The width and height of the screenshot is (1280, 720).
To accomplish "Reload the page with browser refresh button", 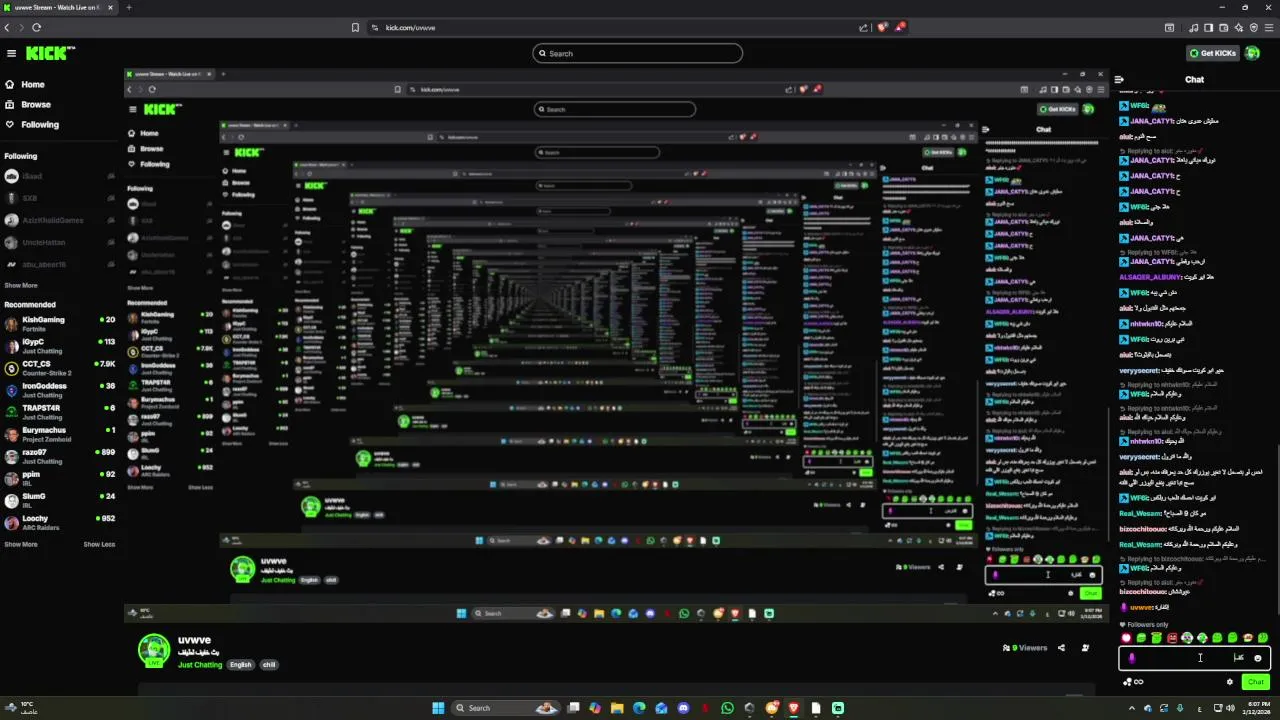I will (x=37, y=27).
